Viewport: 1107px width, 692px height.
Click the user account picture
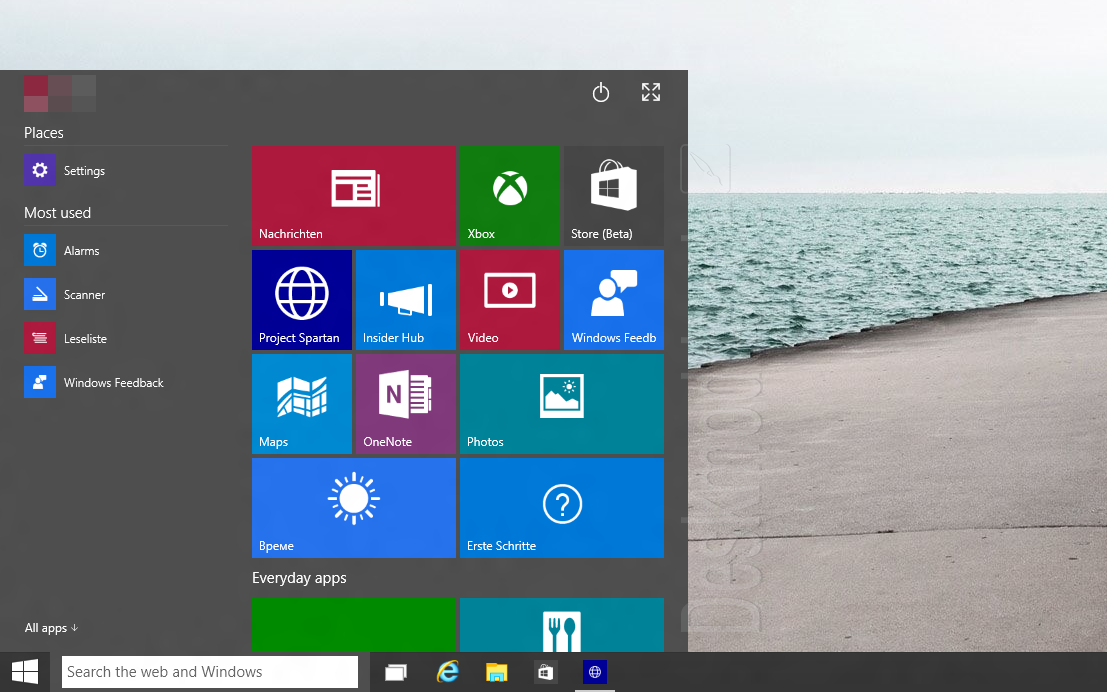(x=60, y=93)
